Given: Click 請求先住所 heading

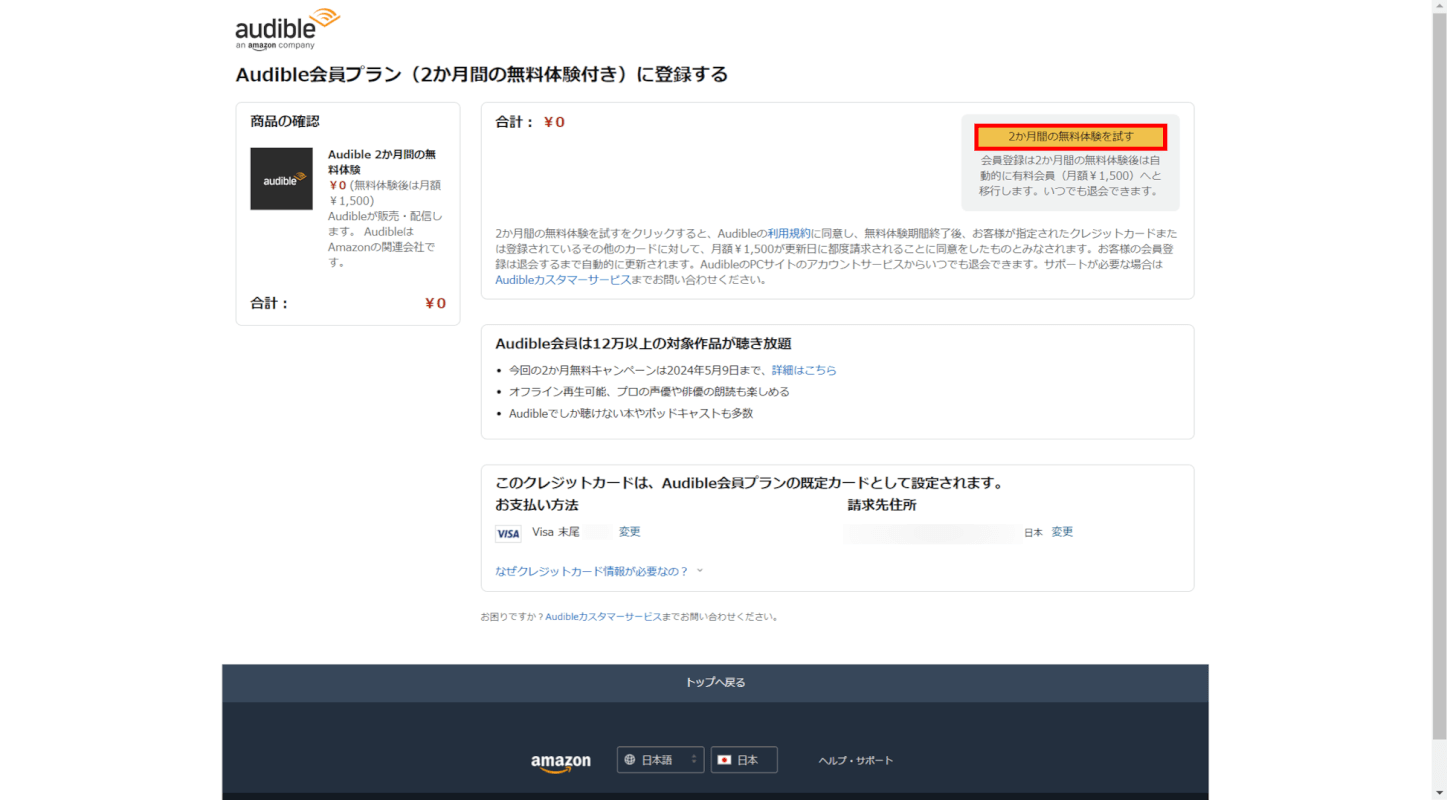Looking at the screenshot, I should click(882, 505).
